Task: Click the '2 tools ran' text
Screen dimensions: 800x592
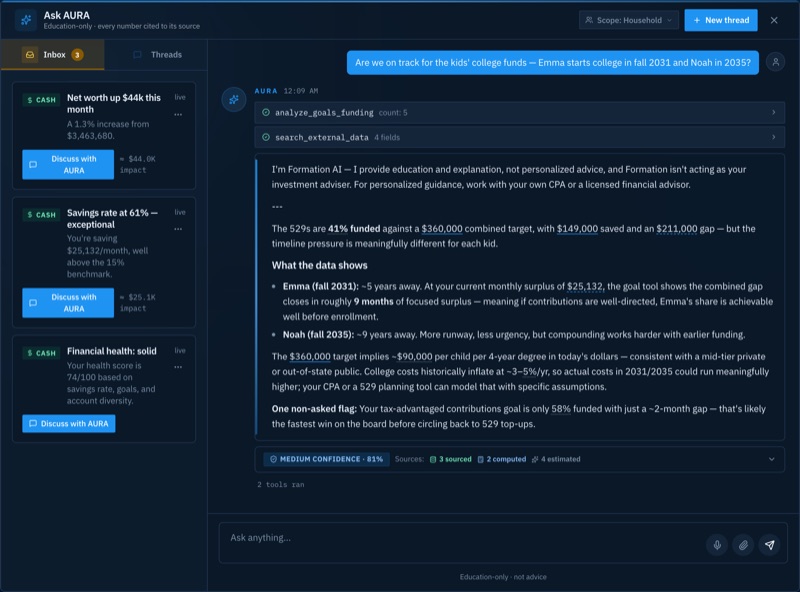Action: pos(281,484)
